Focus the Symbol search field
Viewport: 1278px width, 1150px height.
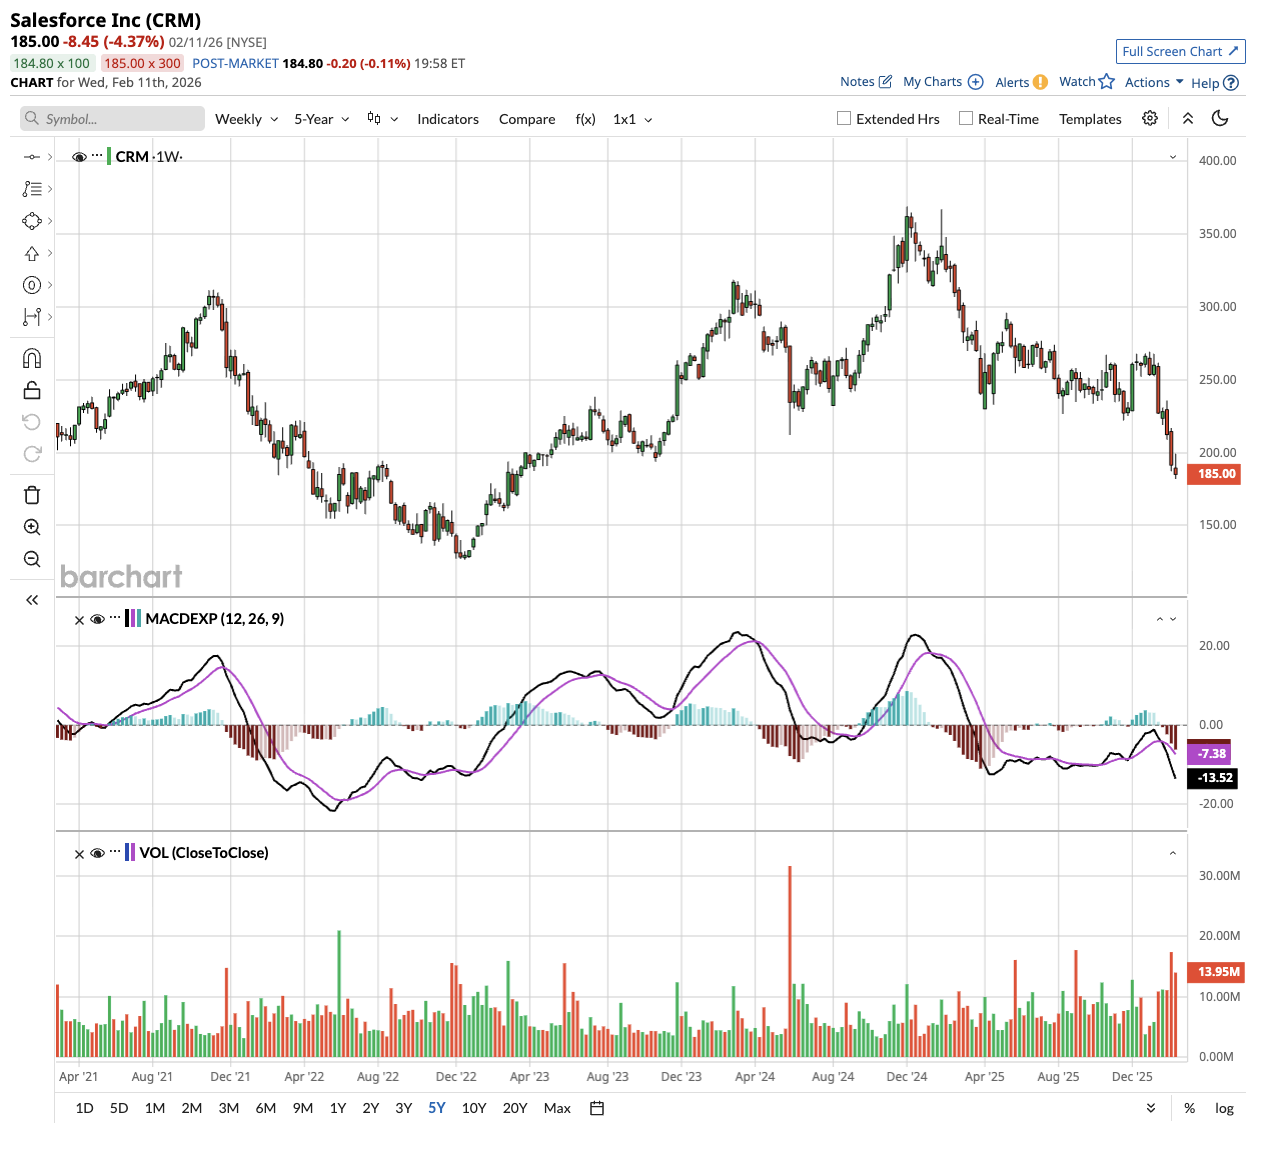coord(112,119)
